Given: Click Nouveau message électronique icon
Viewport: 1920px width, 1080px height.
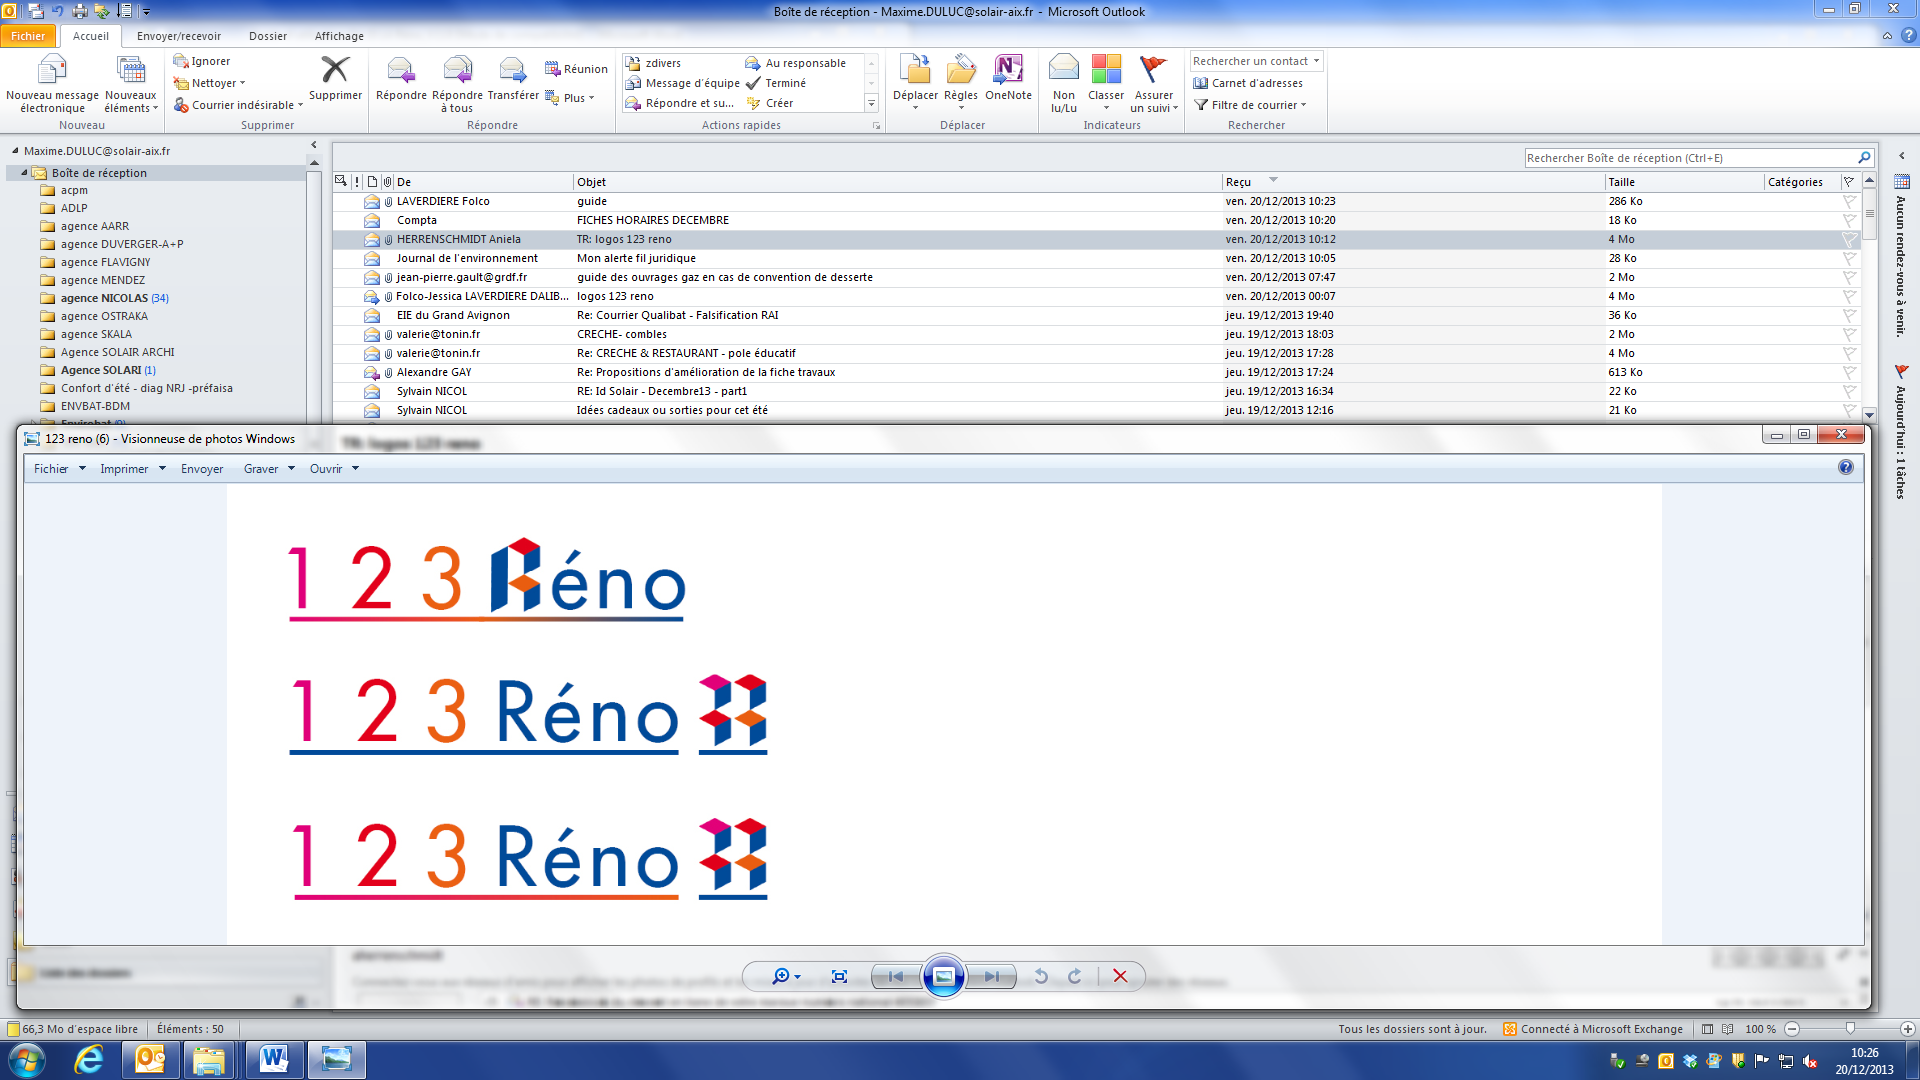Looking at the screenshot, I should point(51,69).
